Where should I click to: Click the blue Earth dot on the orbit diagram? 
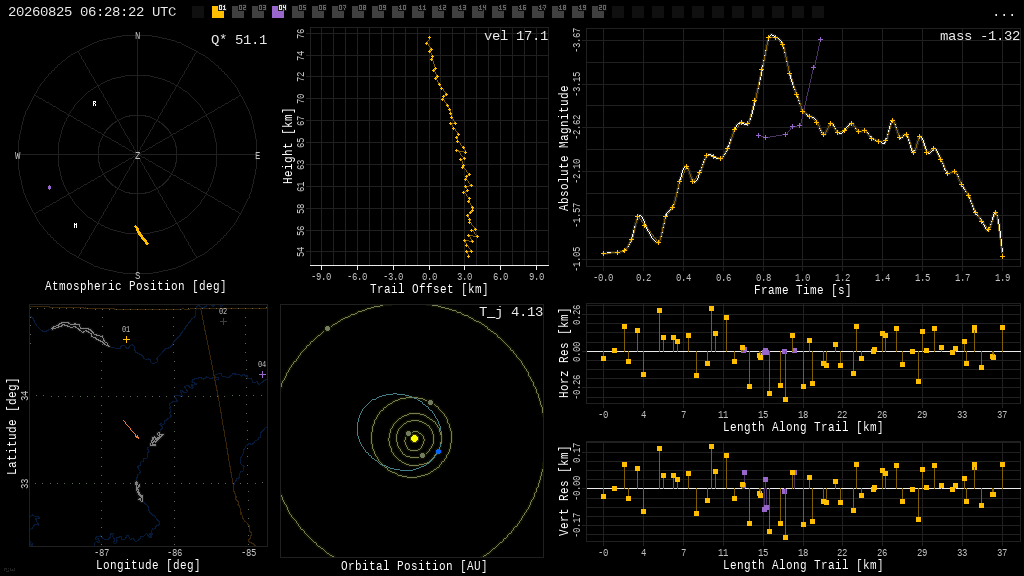[438, 451]
